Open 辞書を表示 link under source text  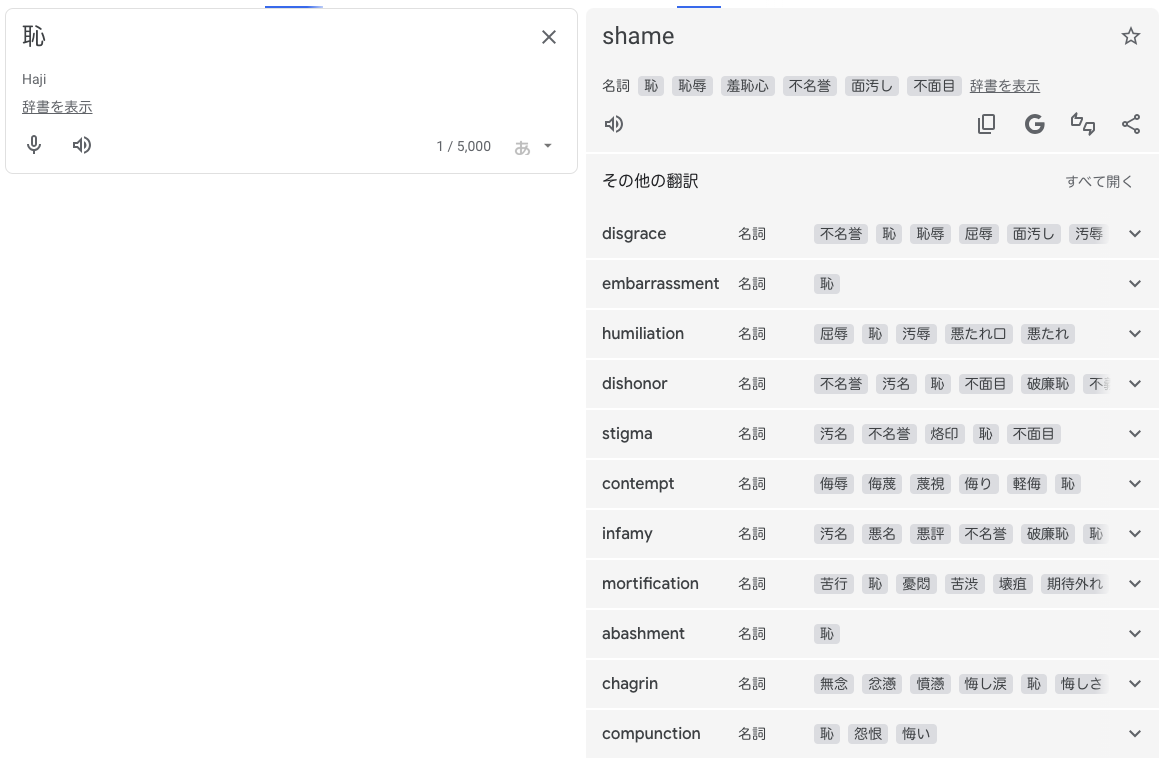[57, 107]
